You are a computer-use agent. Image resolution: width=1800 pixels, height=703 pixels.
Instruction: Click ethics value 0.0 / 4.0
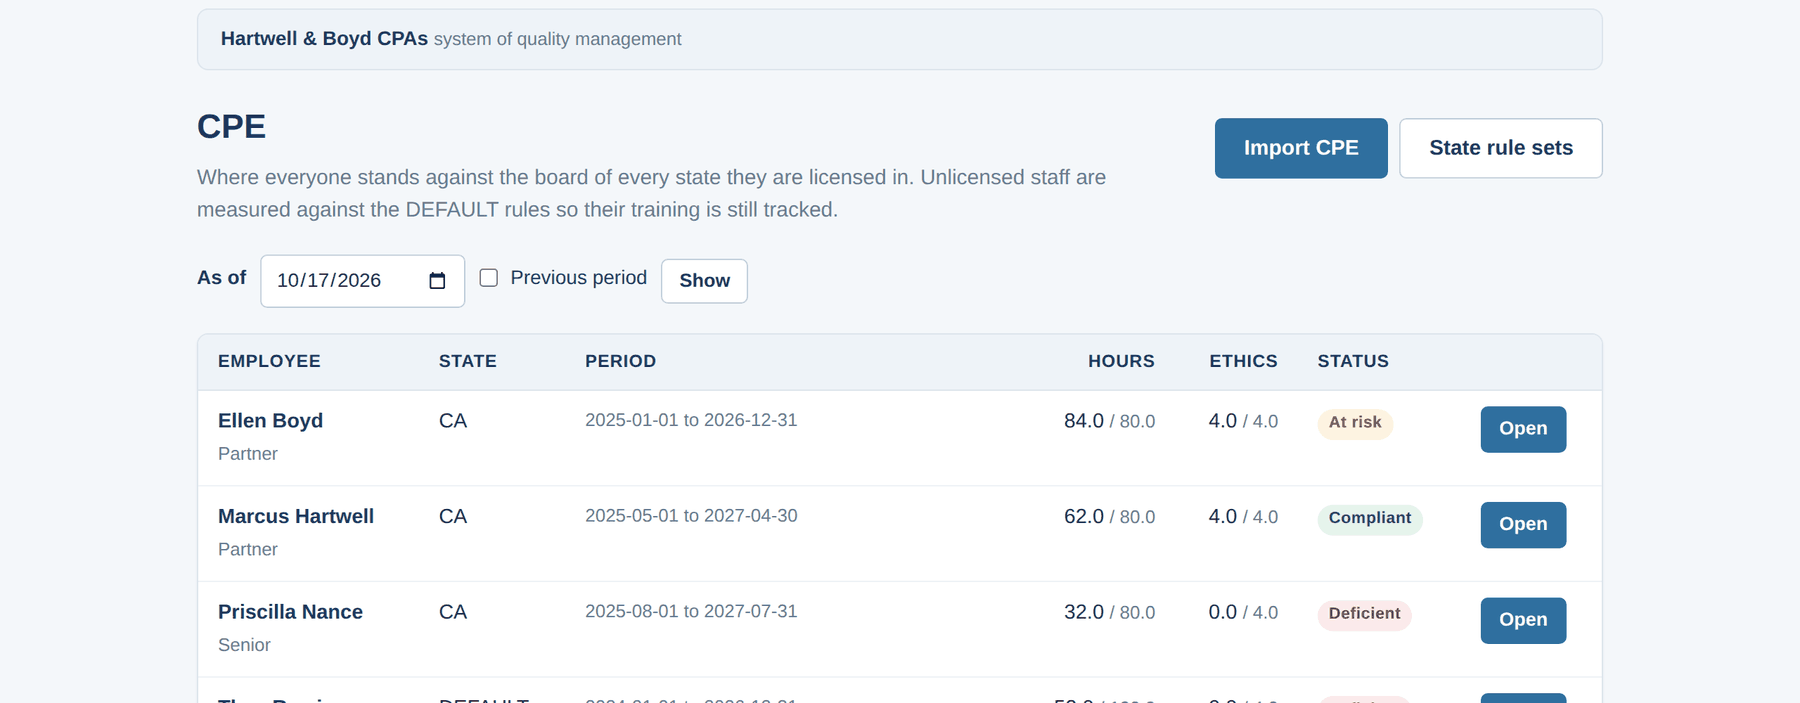click(1243, 612)
